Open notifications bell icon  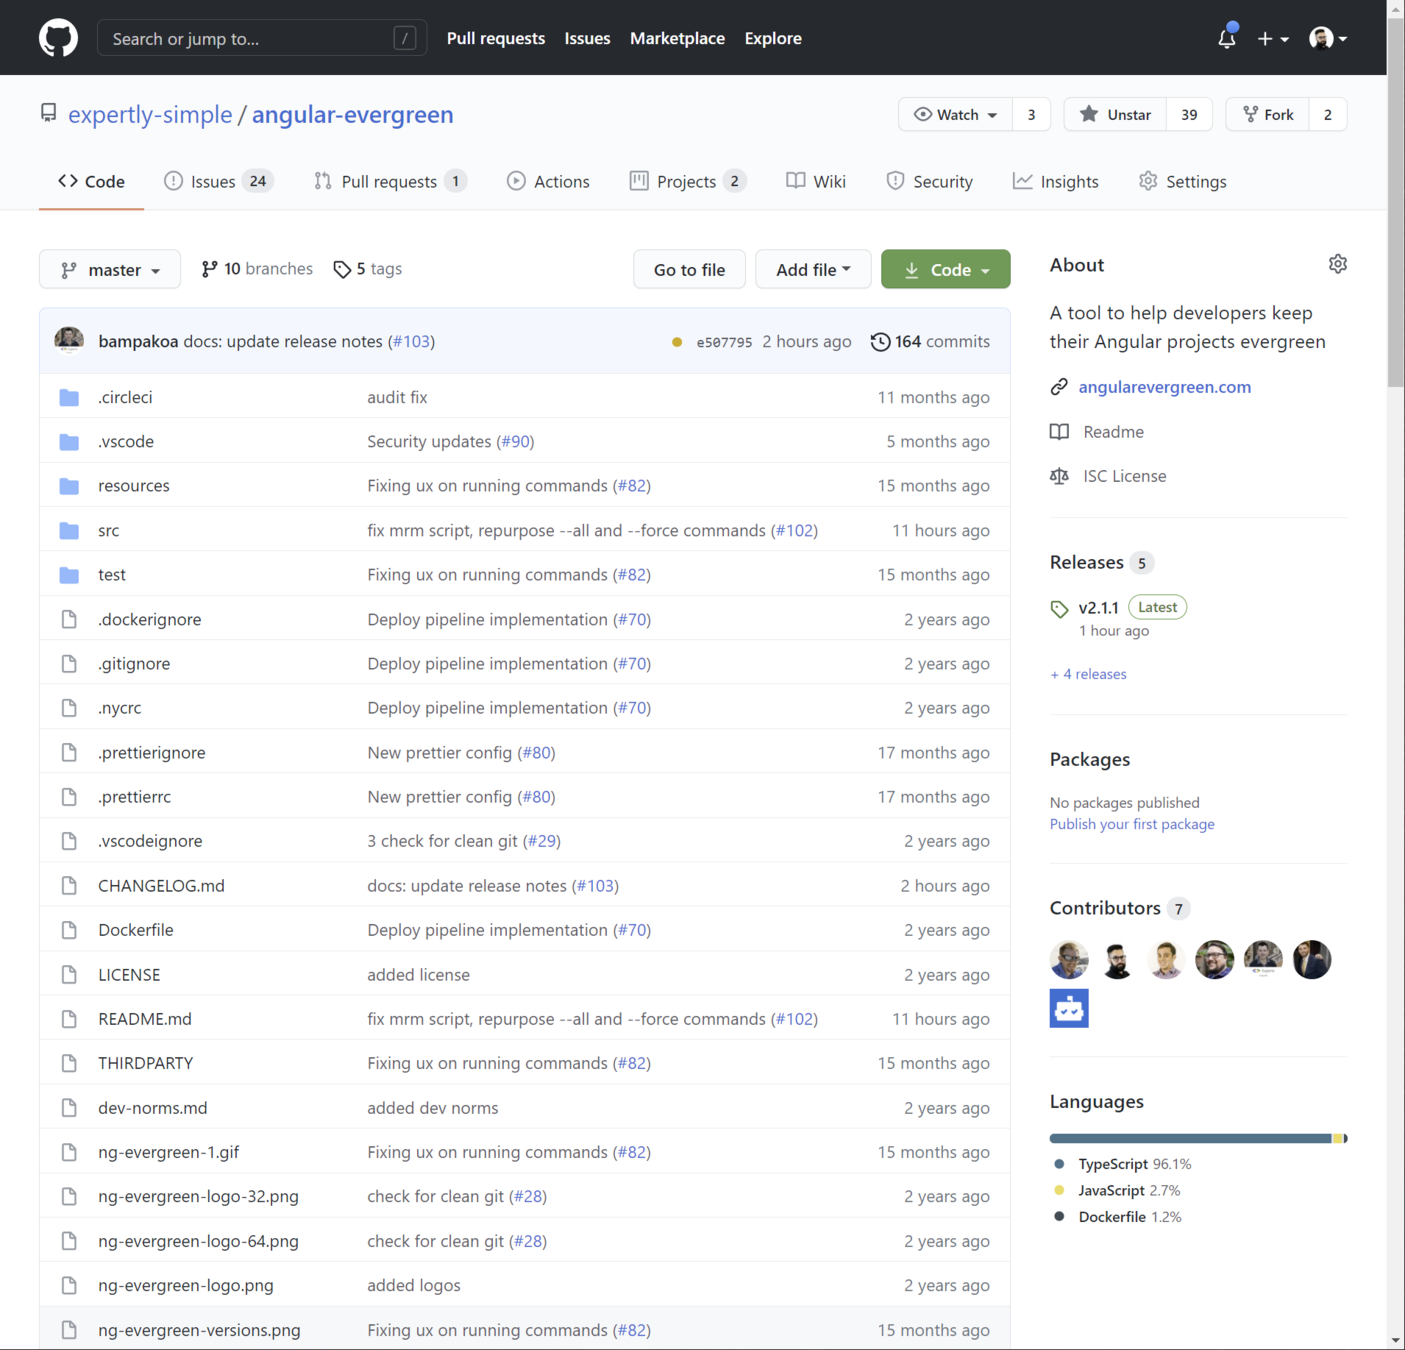tap(1227, 38)
